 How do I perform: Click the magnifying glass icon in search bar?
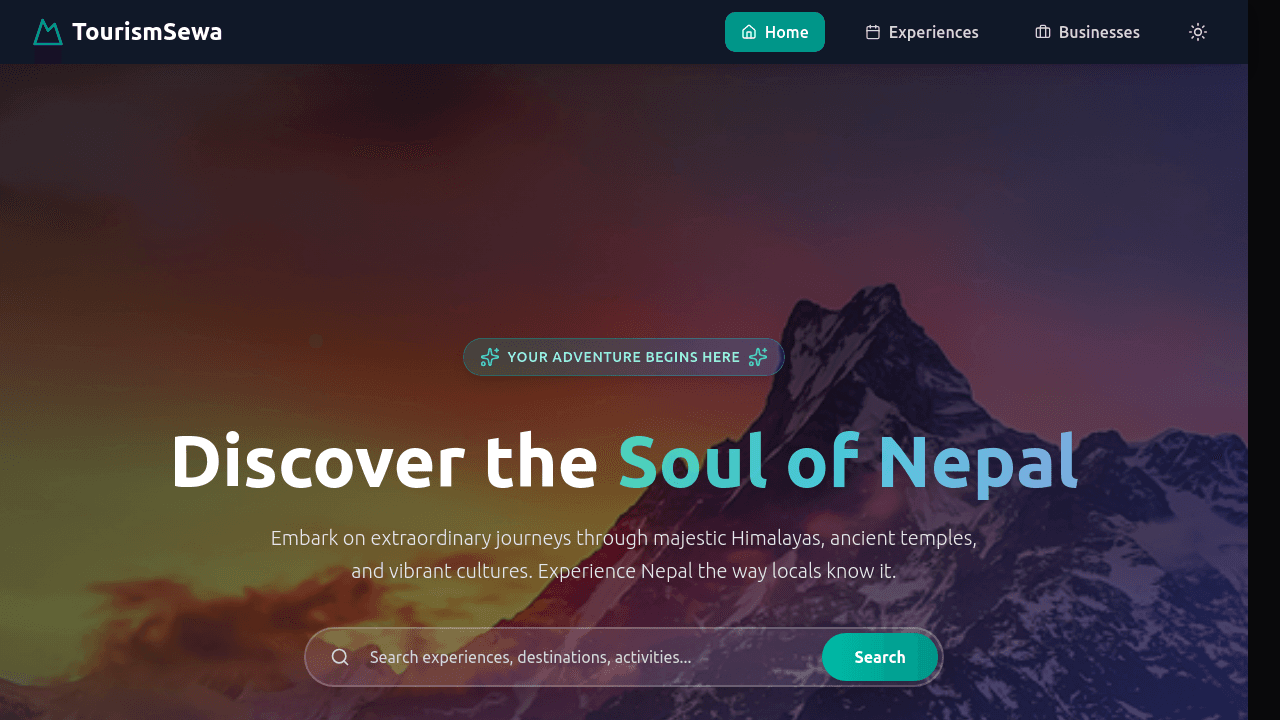click(x=340, y=657)
